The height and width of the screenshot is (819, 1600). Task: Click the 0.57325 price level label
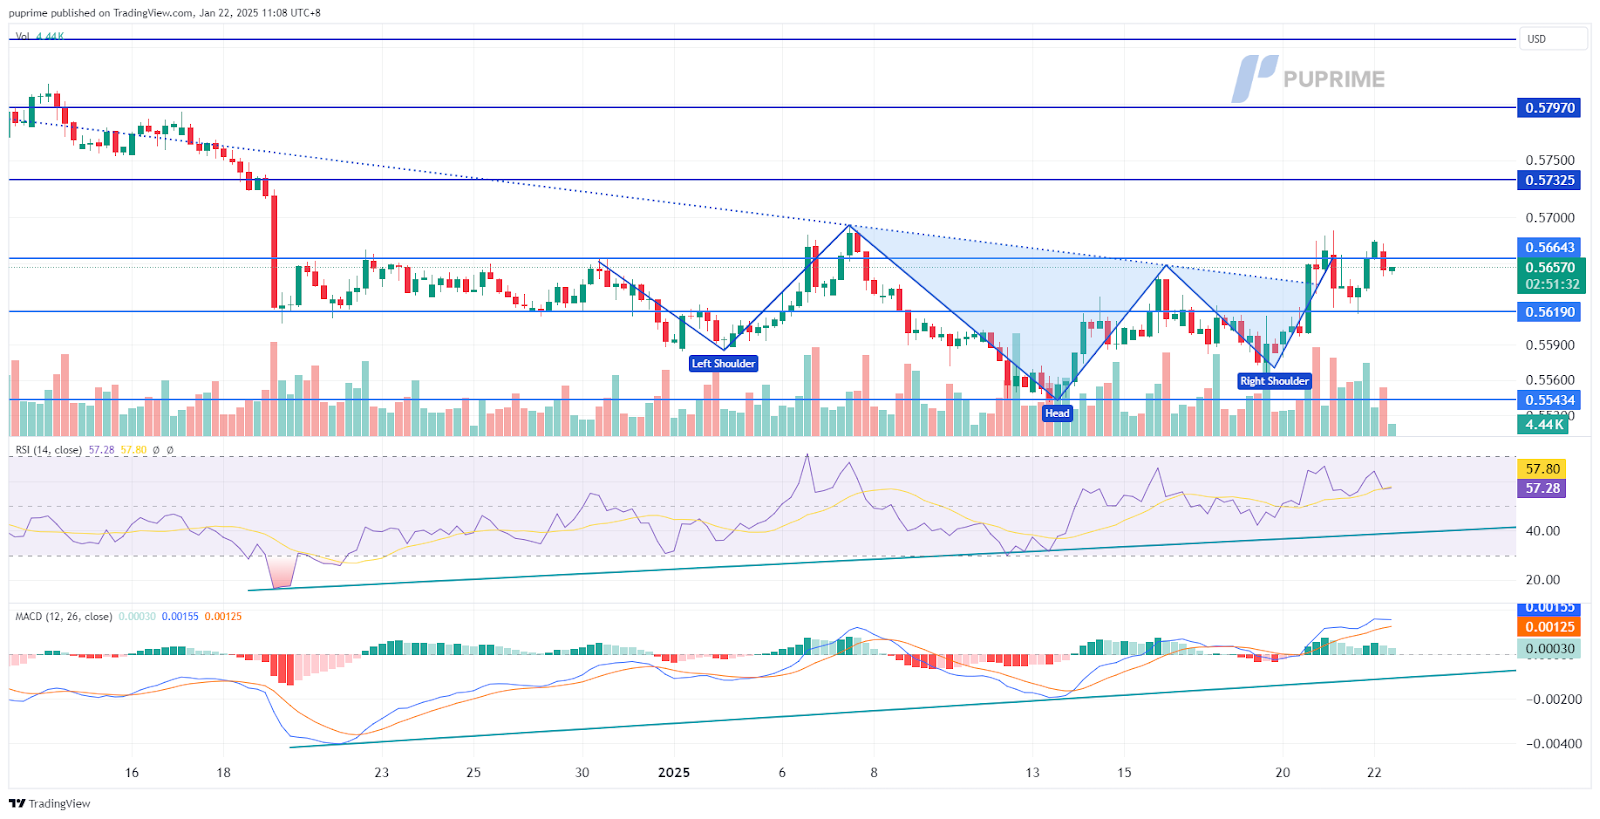coord(1548,180)
